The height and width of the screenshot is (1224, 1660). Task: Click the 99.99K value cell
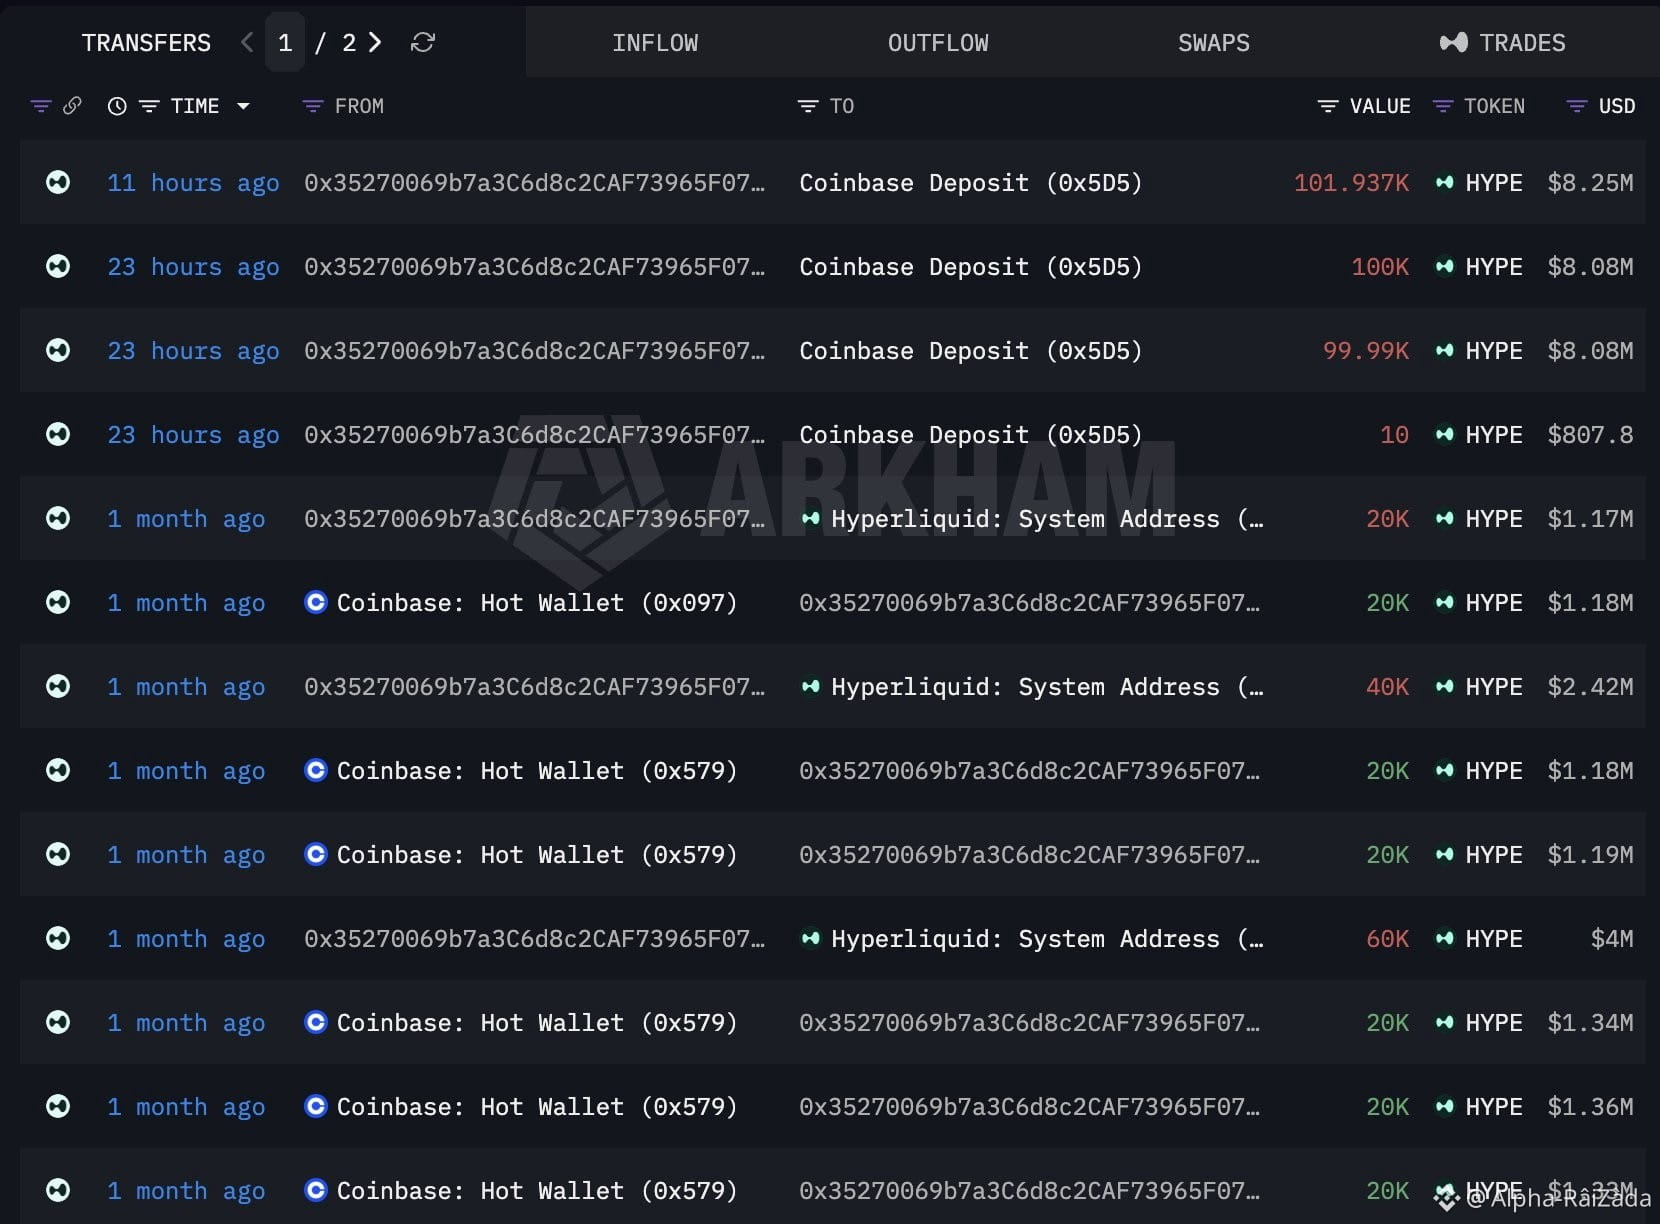tap(1365, 351)
